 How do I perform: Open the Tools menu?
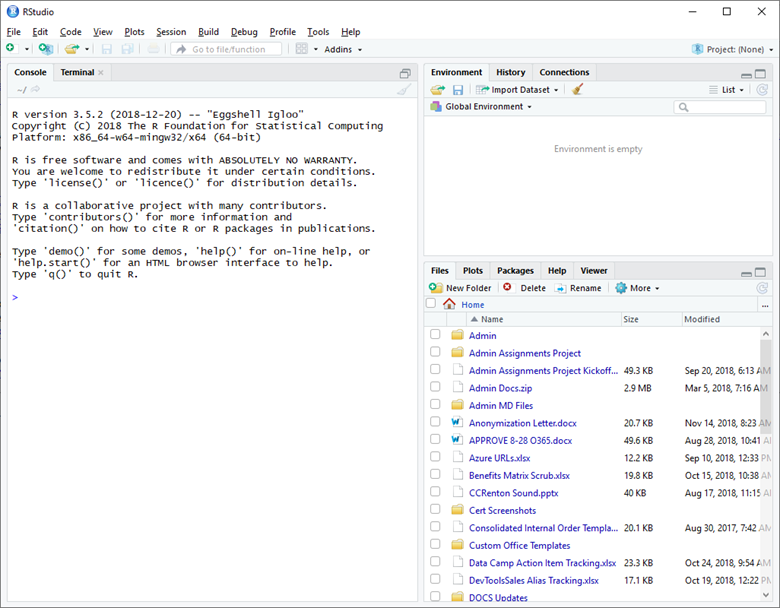318,32
